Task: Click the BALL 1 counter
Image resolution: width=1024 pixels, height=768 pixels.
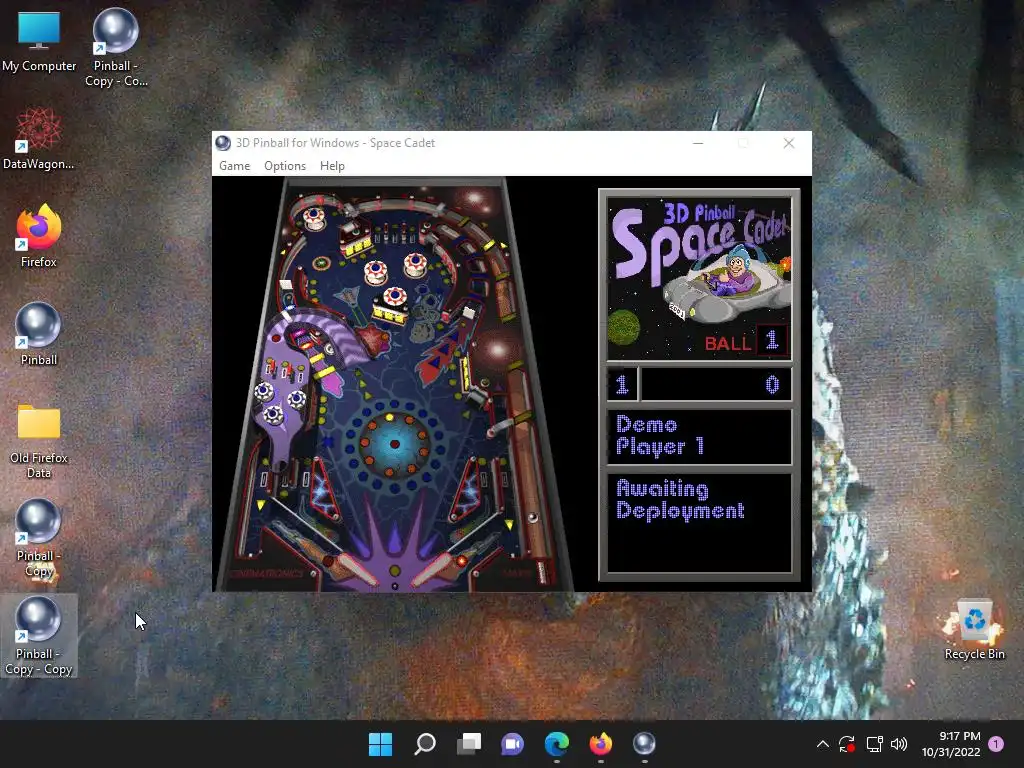Action: click(x=746, y=341)
